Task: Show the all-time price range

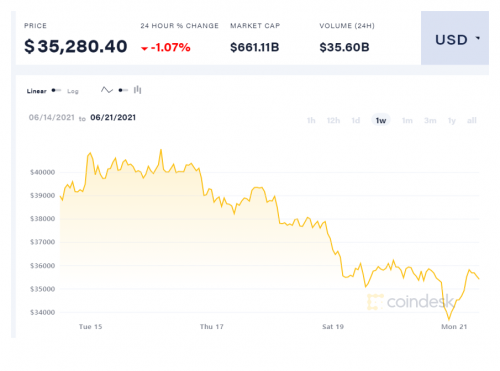Action: click(x=472, y=120)
